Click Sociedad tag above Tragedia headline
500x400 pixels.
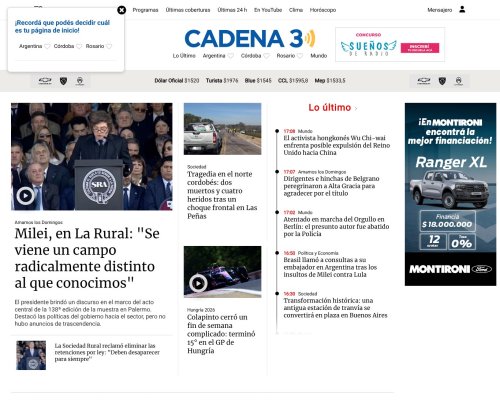coord(197,167)
